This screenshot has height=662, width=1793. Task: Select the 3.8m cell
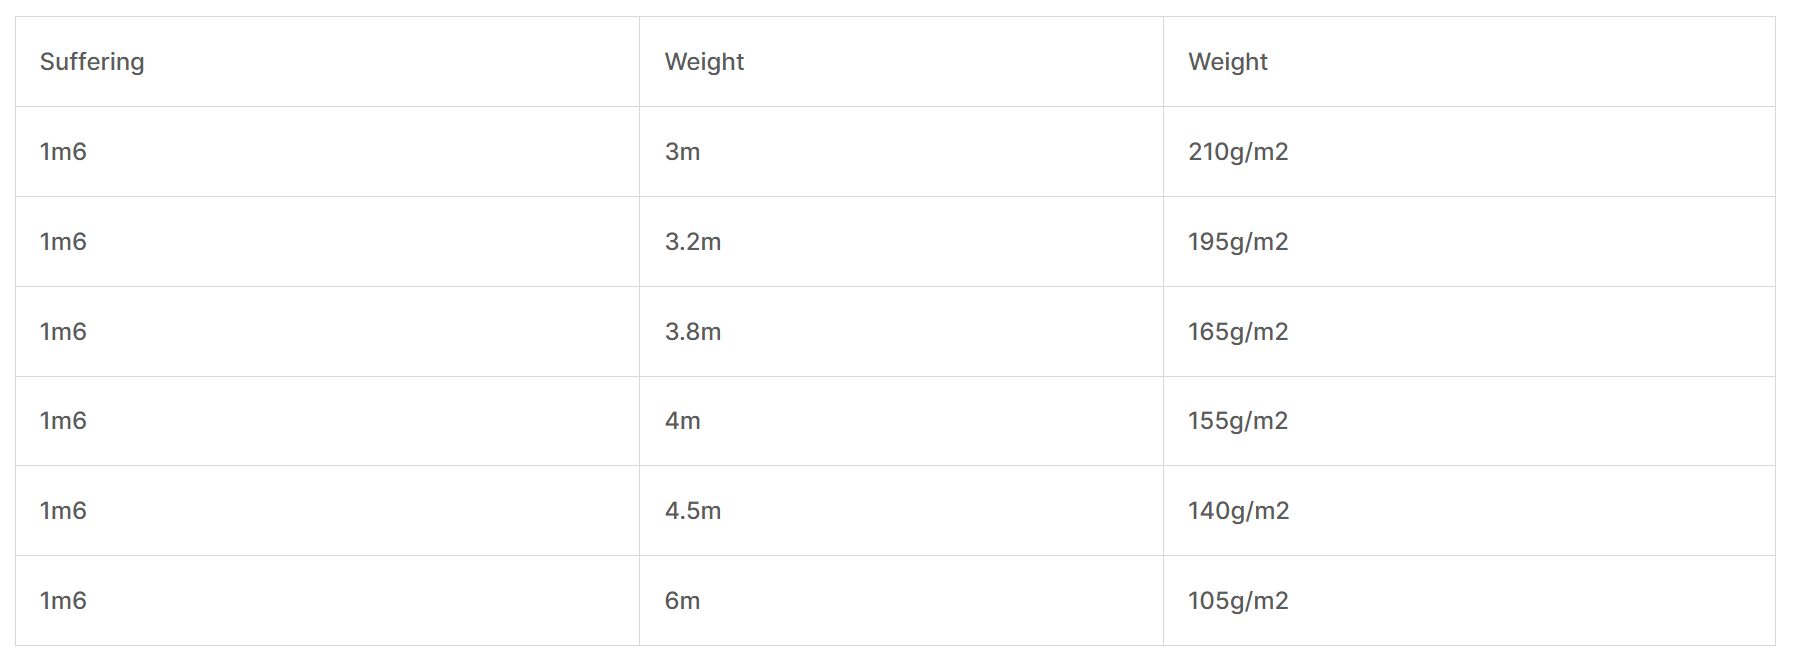coord(692,332)
